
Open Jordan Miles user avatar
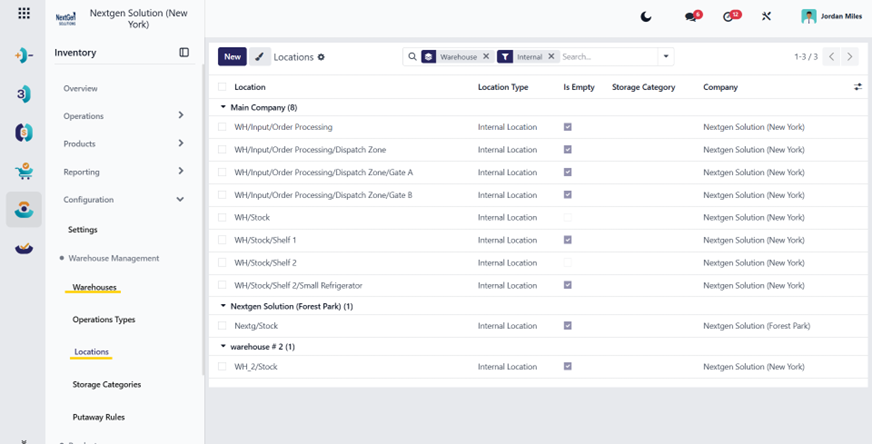point(808,16)
